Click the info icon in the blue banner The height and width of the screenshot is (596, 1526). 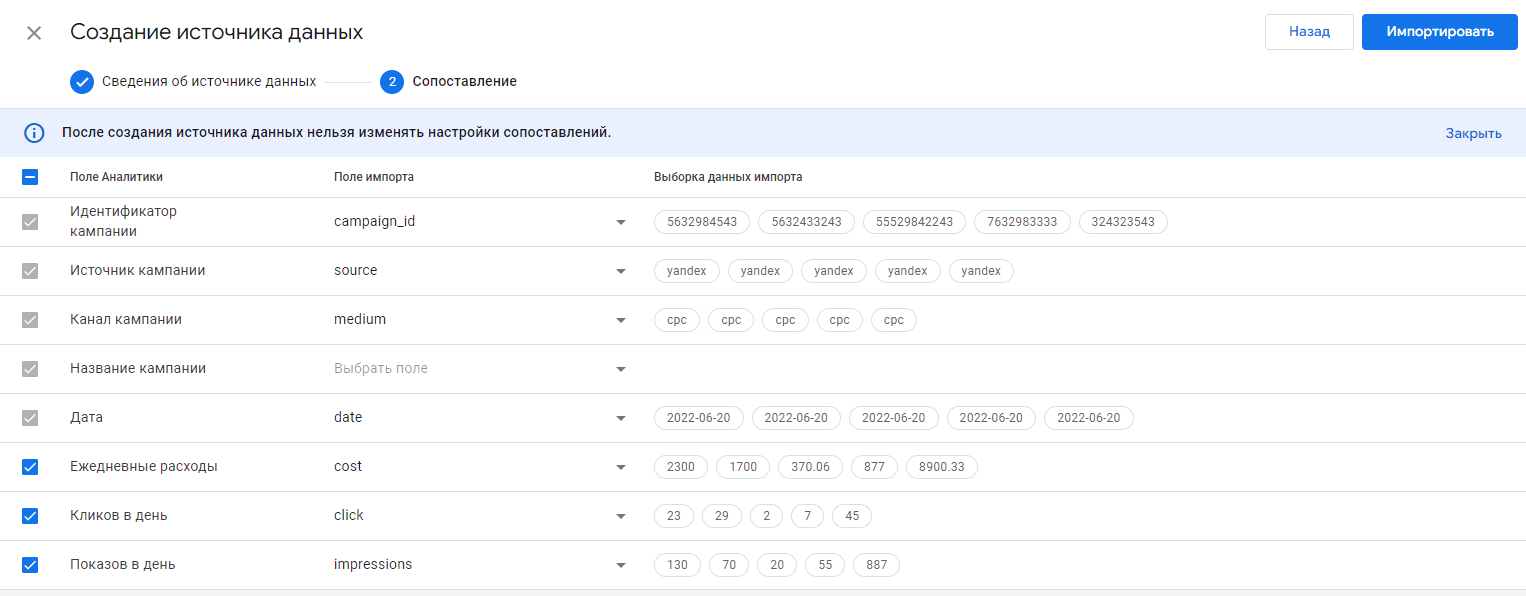pos(34,133)
